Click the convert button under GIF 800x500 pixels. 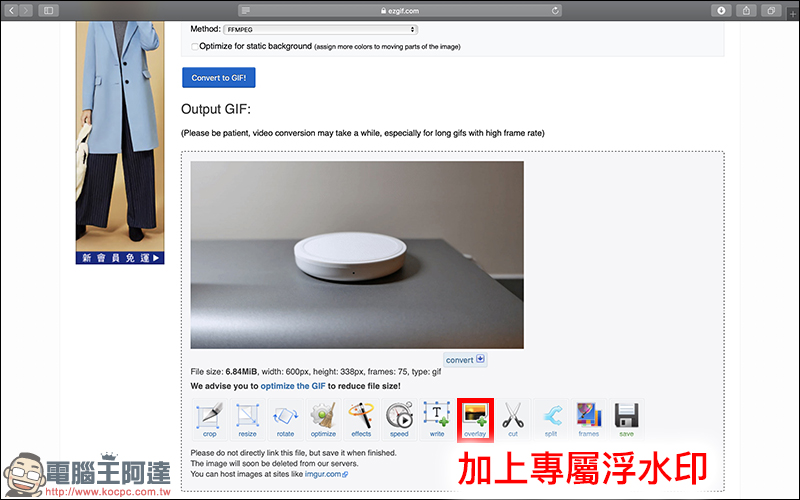click(x=465, y=359)
